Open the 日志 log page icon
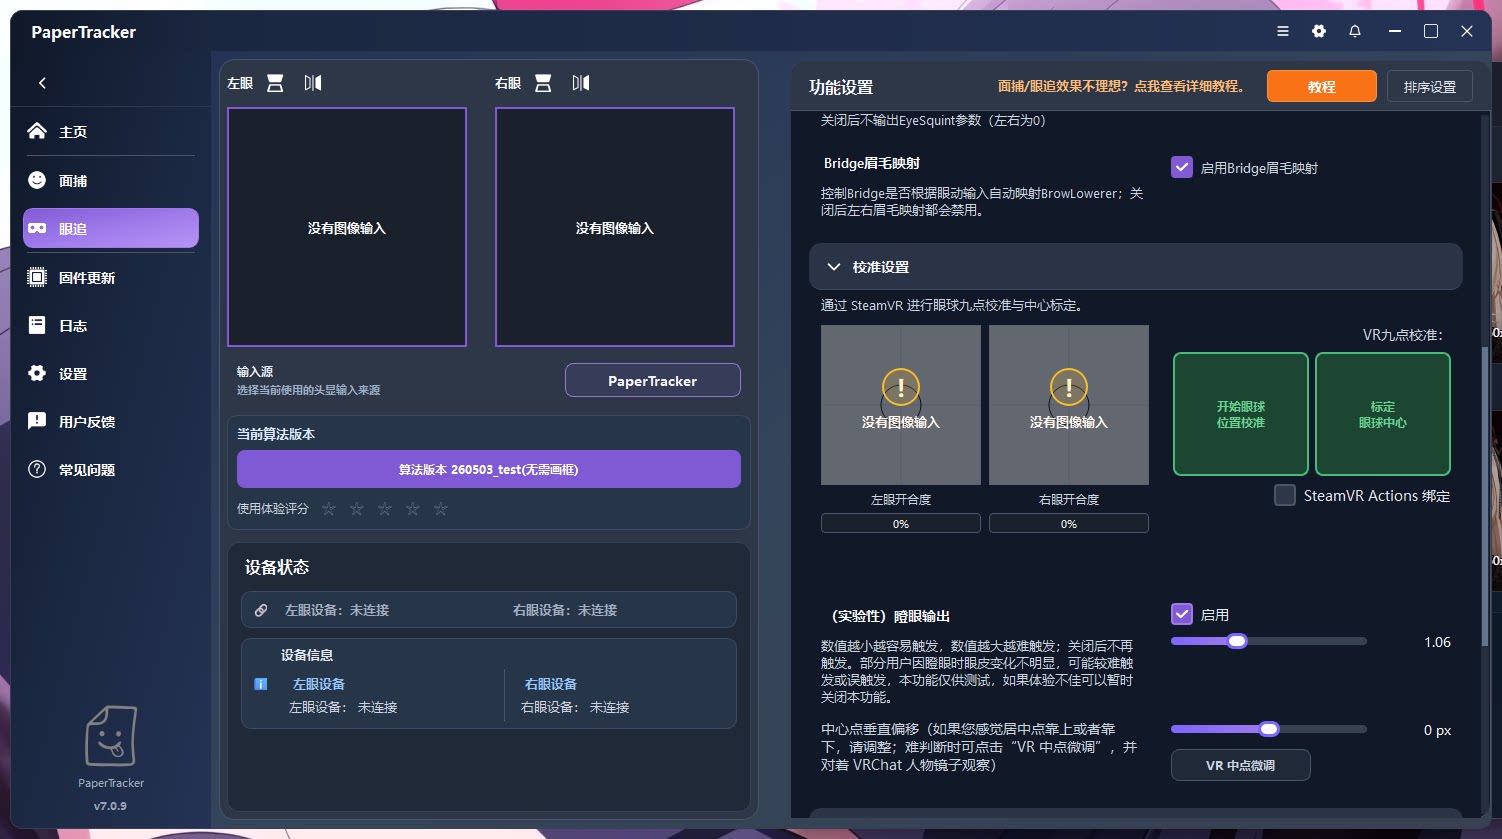This screenshot has width=1502, height=839. (37, 325)
